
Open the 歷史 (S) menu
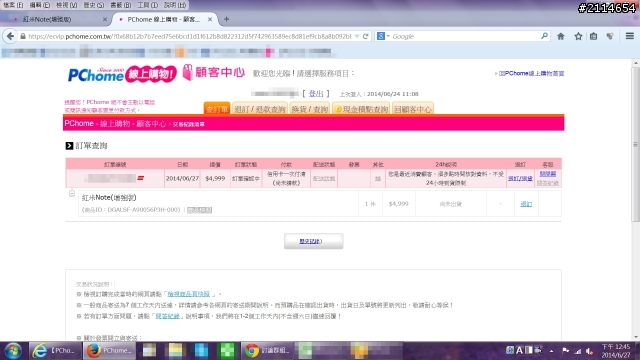click(x=93, y=5)
